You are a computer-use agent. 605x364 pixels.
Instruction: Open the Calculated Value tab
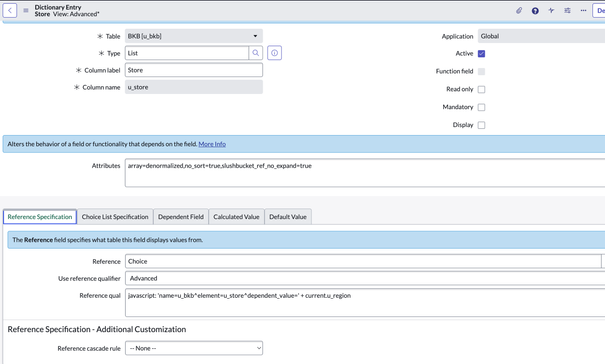(x=236, y=217)
